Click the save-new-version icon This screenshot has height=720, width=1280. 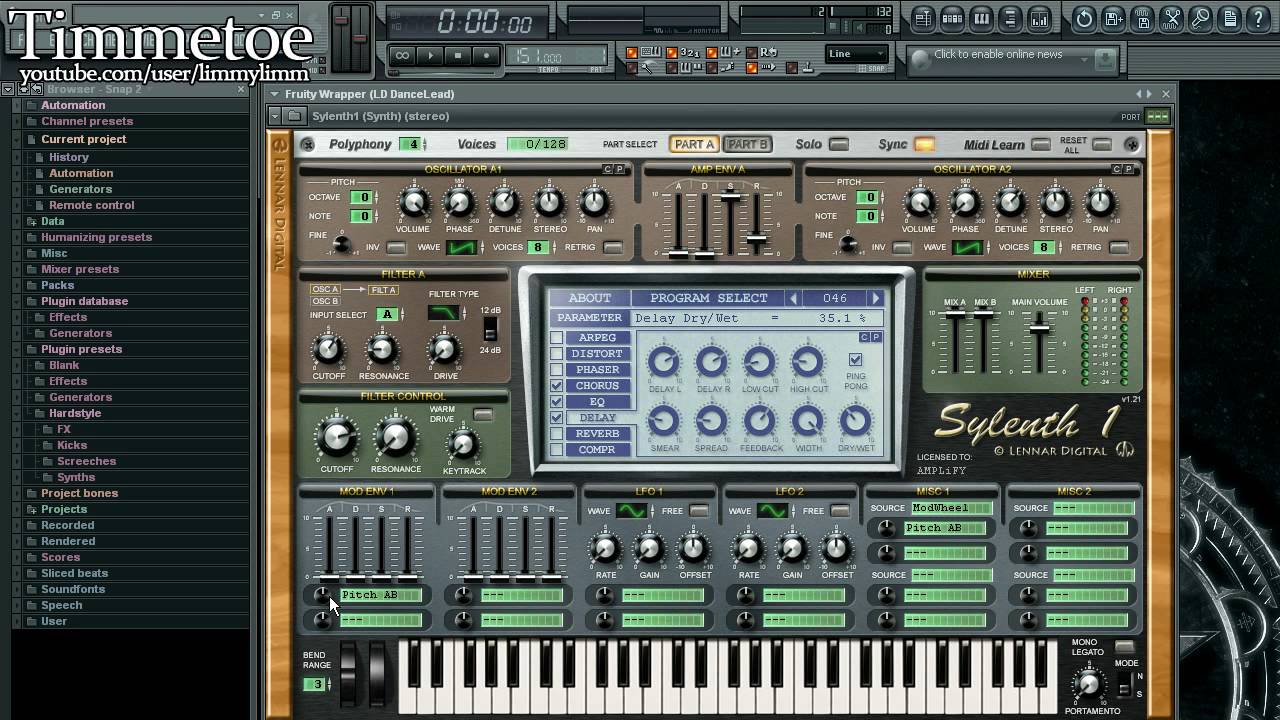[1113, 19]
